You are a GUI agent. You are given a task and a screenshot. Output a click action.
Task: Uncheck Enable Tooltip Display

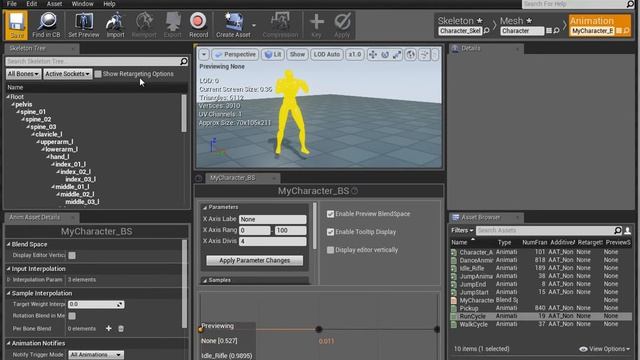coord(330,232)
